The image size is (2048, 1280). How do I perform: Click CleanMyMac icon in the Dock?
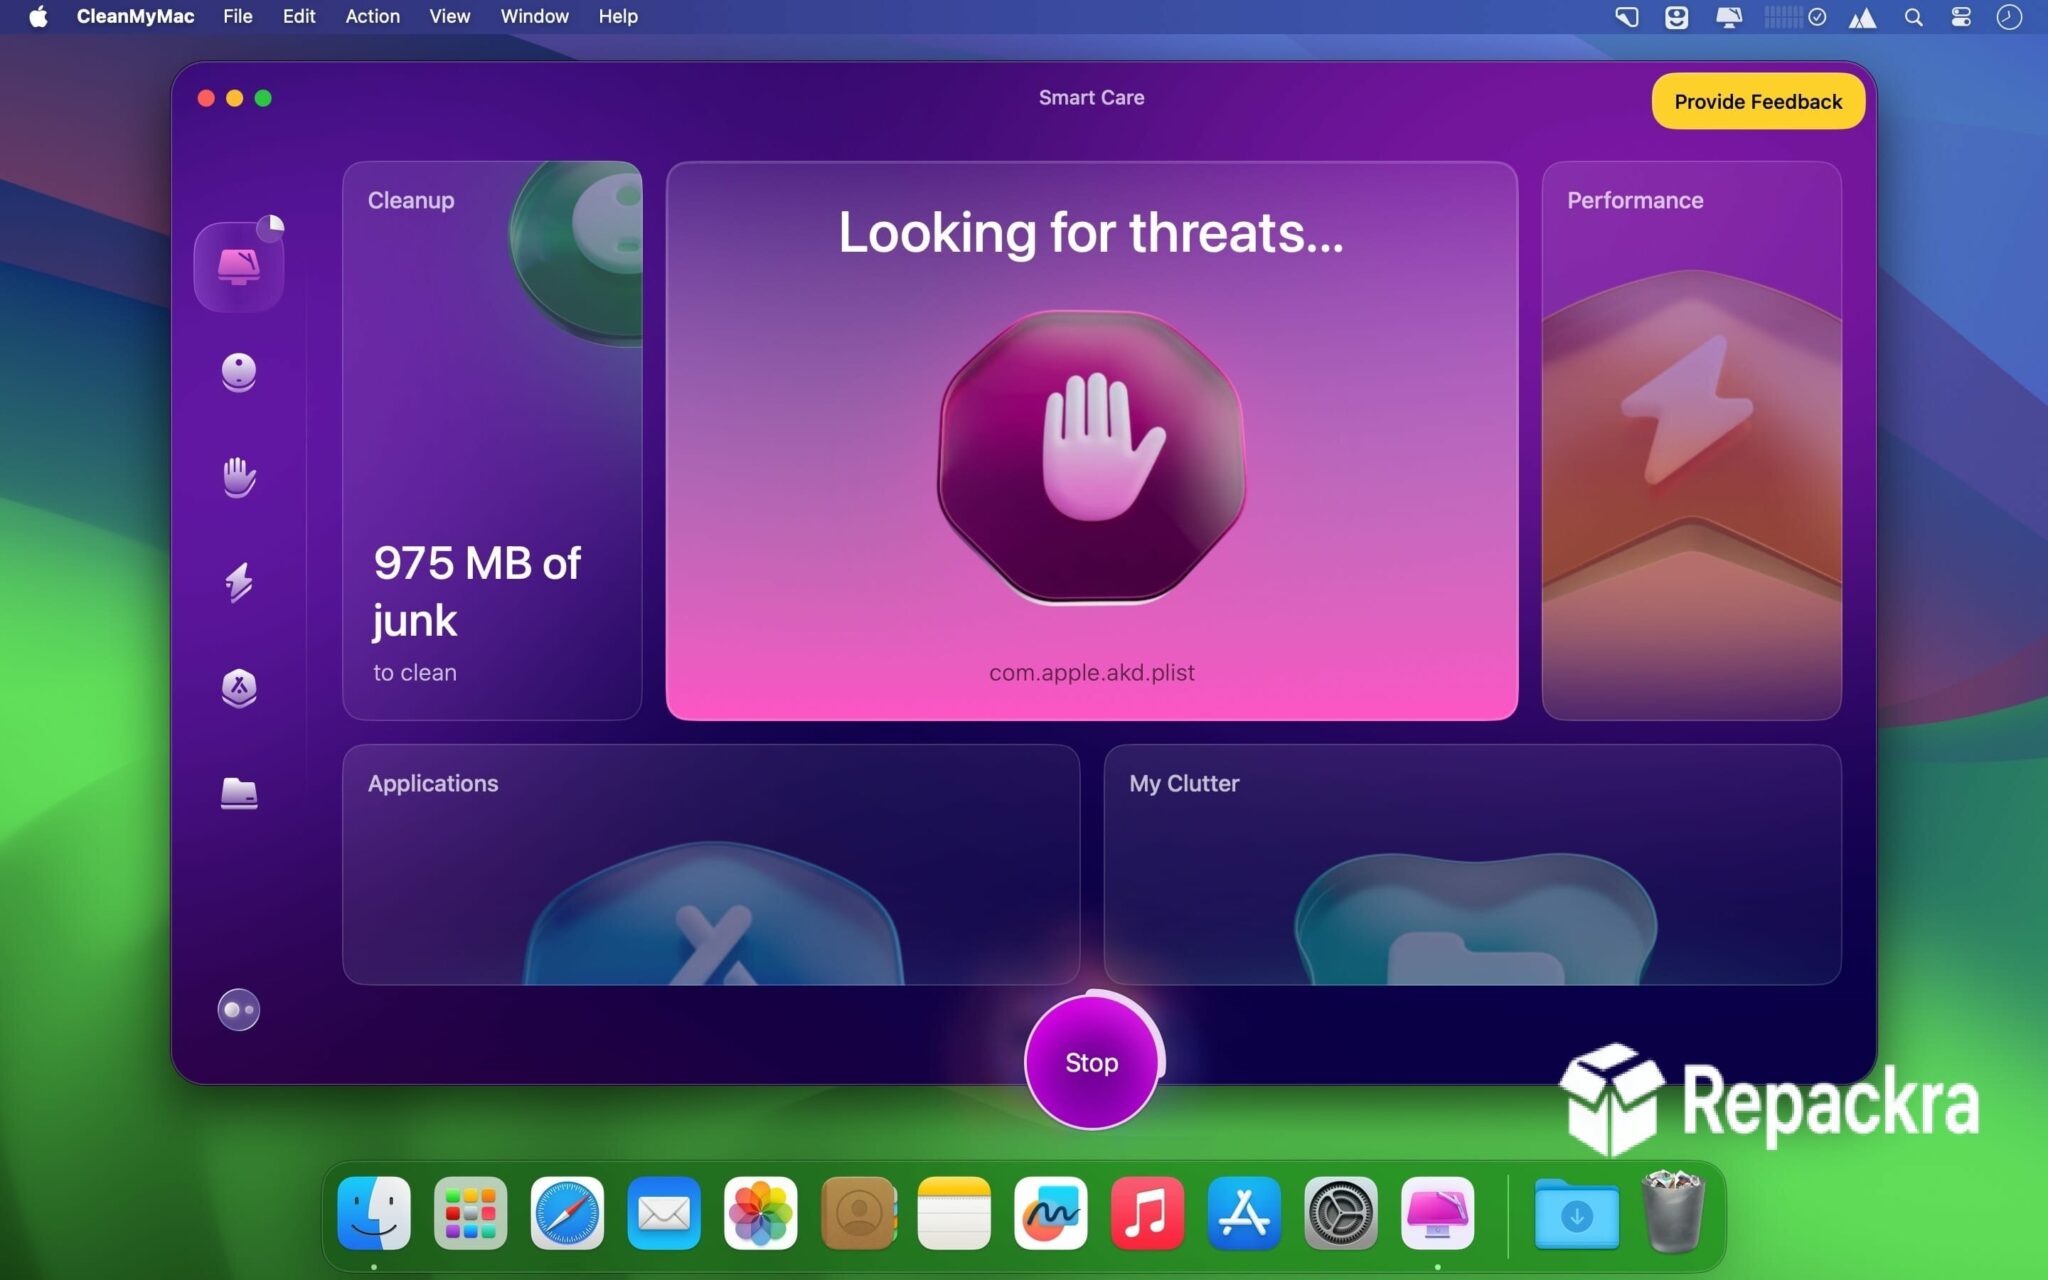[1438, 1213]
